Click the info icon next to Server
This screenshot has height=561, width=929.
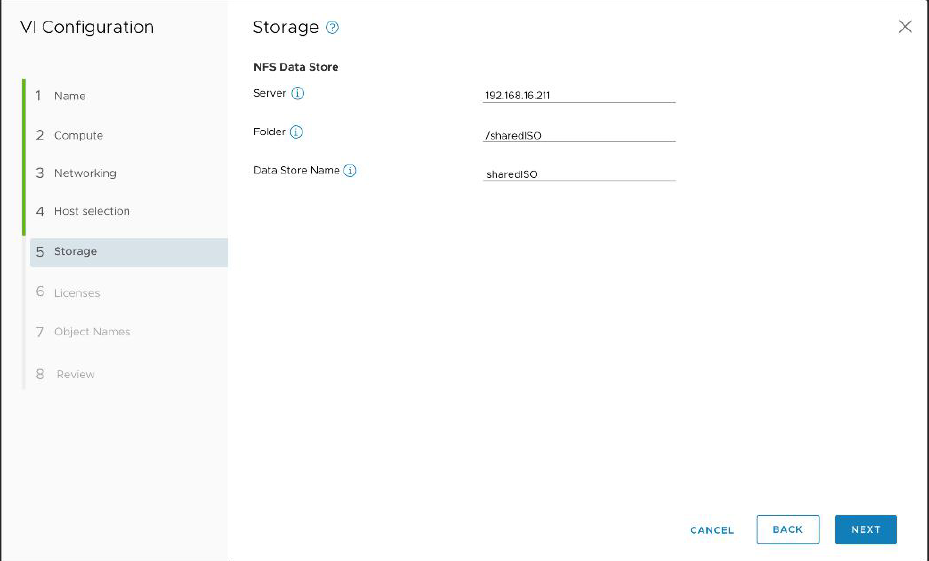[x=297, y=93]
